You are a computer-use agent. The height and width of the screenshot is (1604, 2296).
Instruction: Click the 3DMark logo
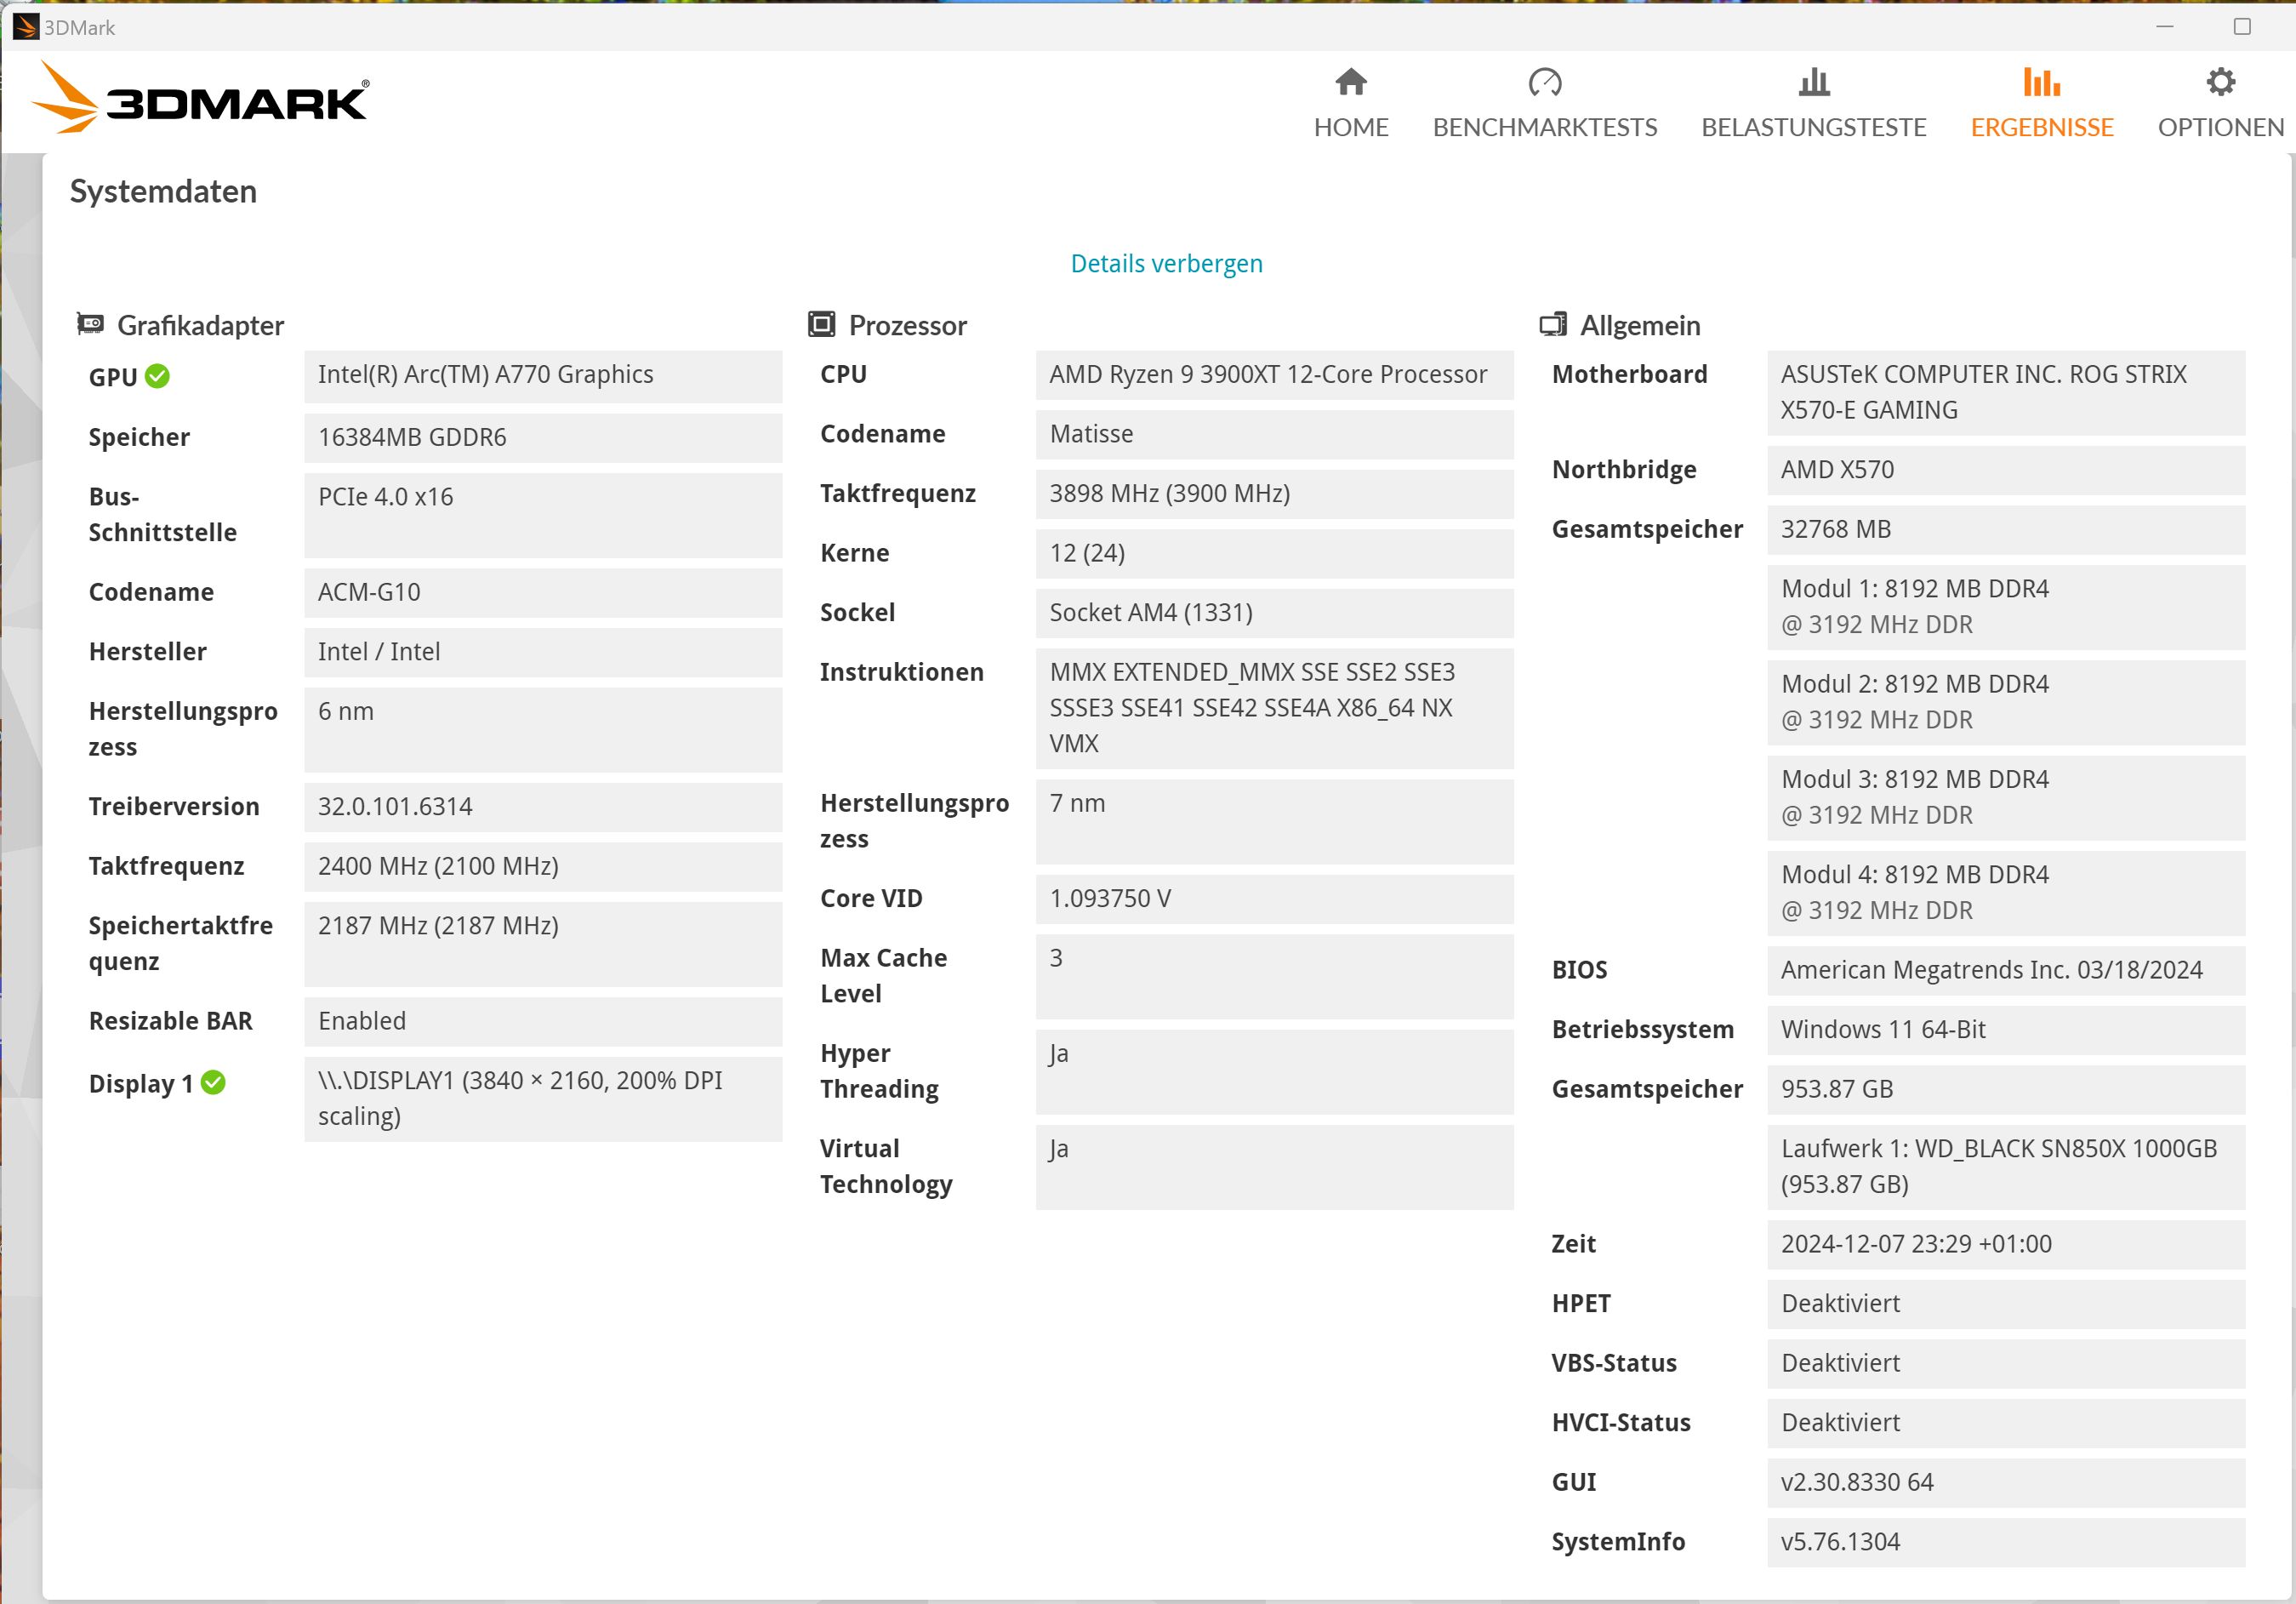200,98
